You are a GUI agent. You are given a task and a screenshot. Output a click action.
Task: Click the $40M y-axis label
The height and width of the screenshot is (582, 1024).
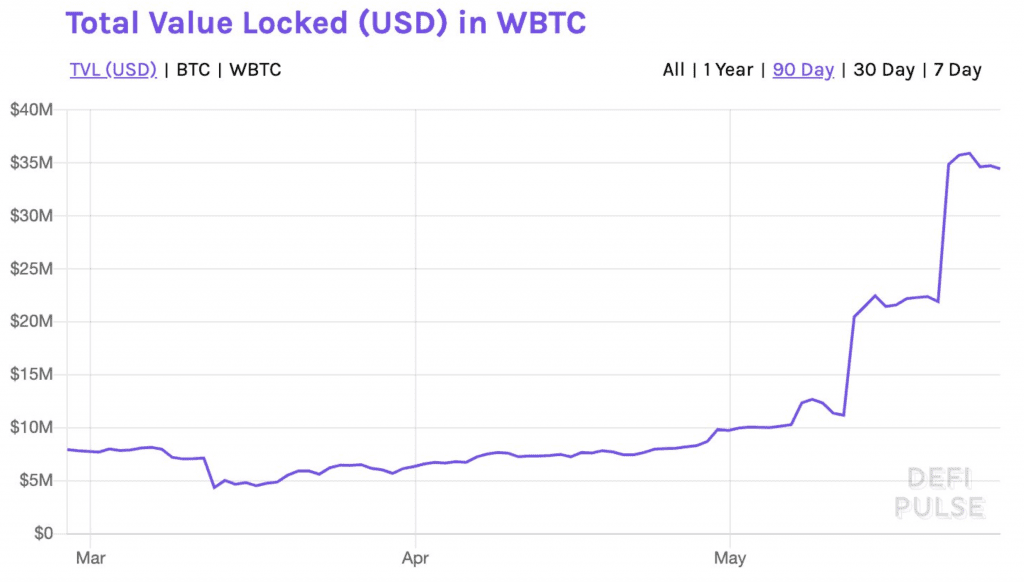pos(31,110)
